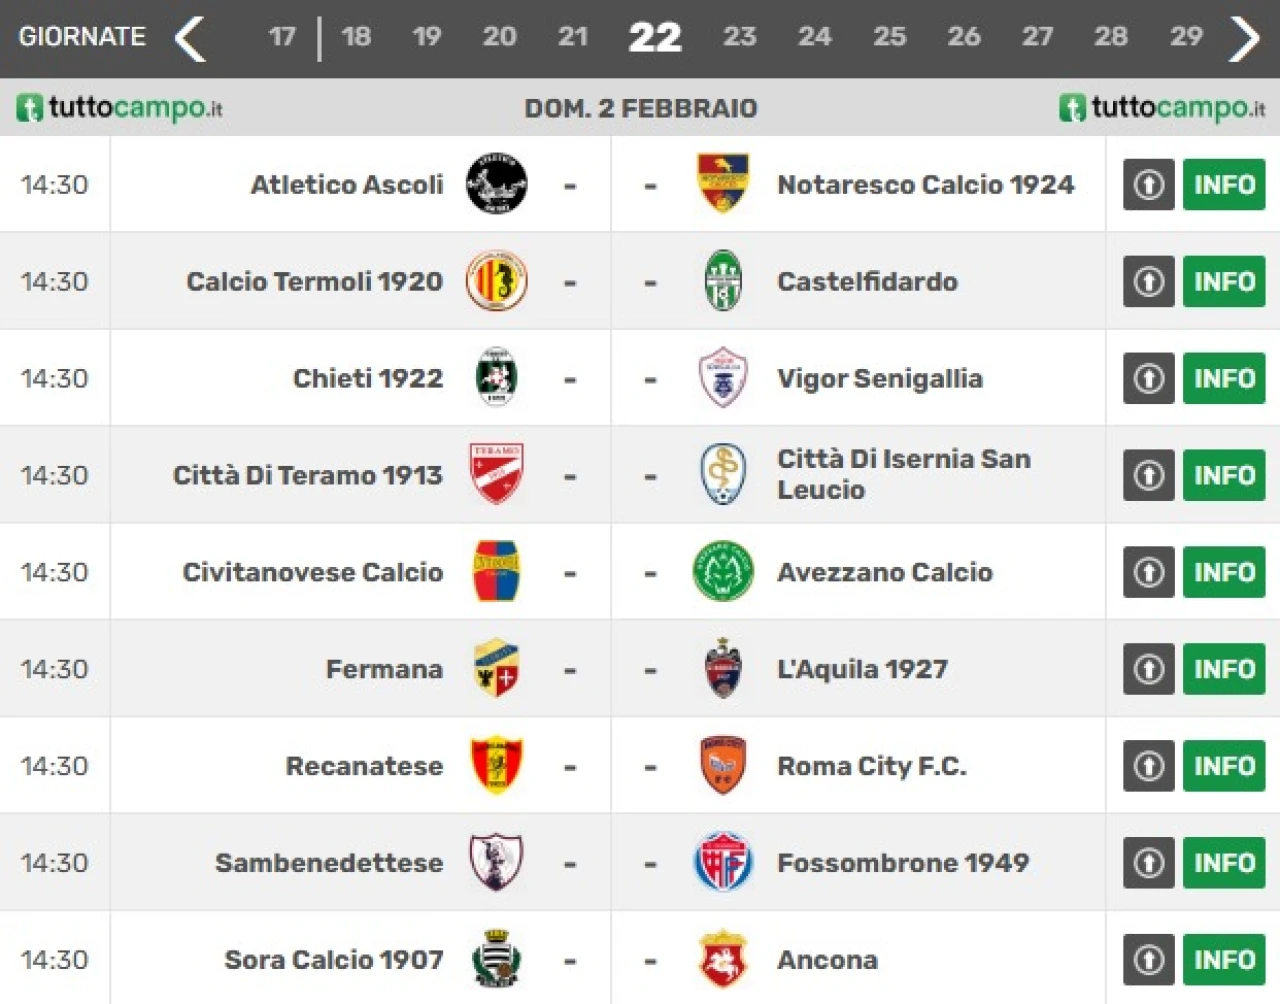Click the grey arrow icon in Chieti 1922 row
The image size is (1280, 1004).
(x=1148, y=378)
